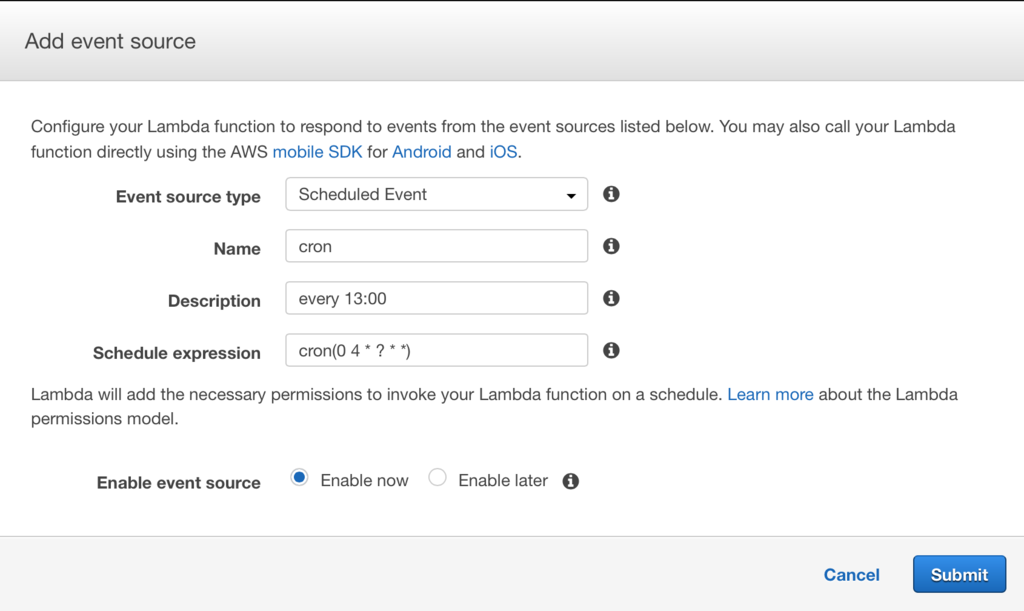Follow the Learn more permissions link
This screenshot has width=1024, height=611.
coord(770,394)
